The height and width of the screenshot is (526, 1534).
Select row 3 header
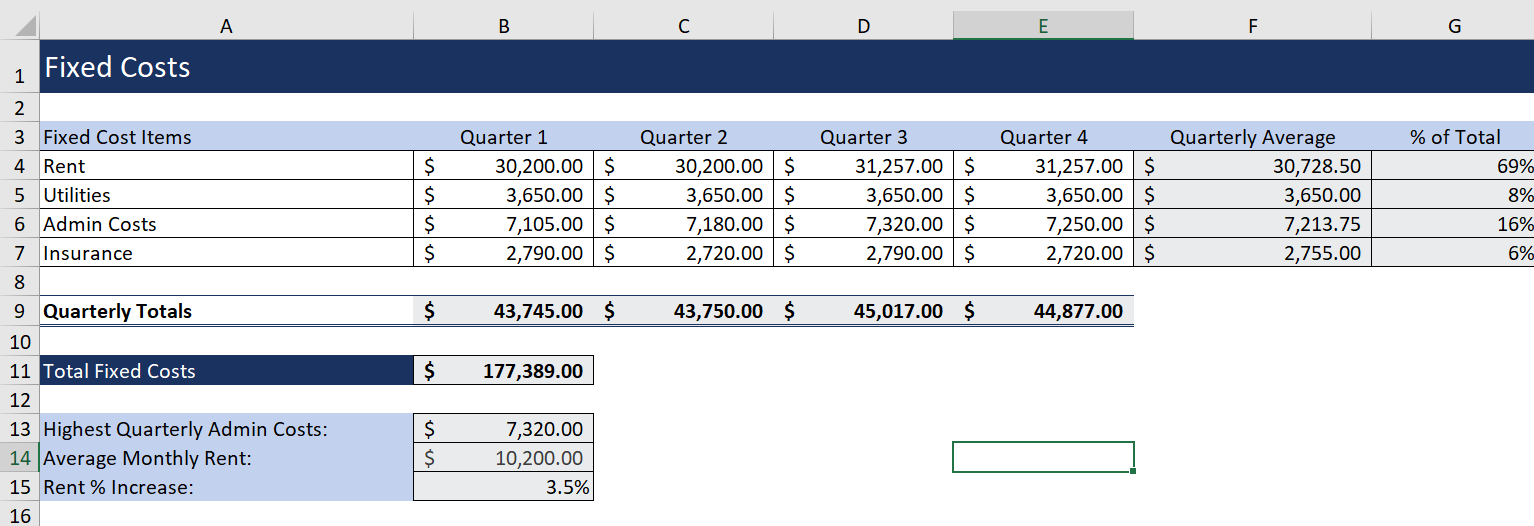click(19, 137)
